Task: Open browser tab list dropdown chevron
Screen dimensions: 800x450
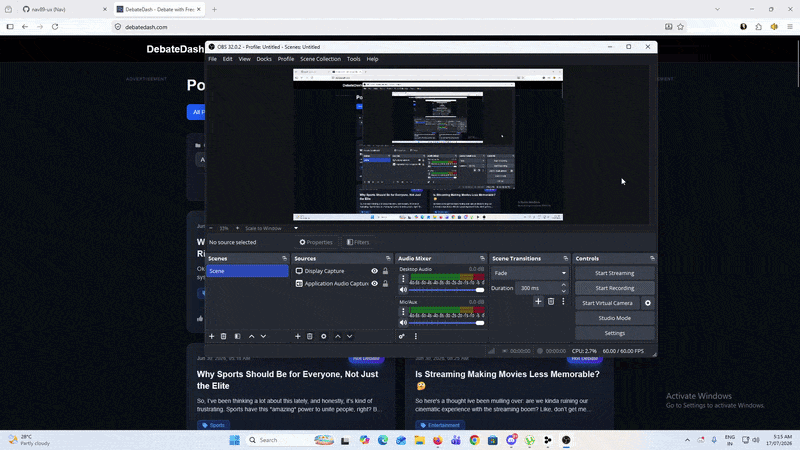Action: (x=717, y=9)
